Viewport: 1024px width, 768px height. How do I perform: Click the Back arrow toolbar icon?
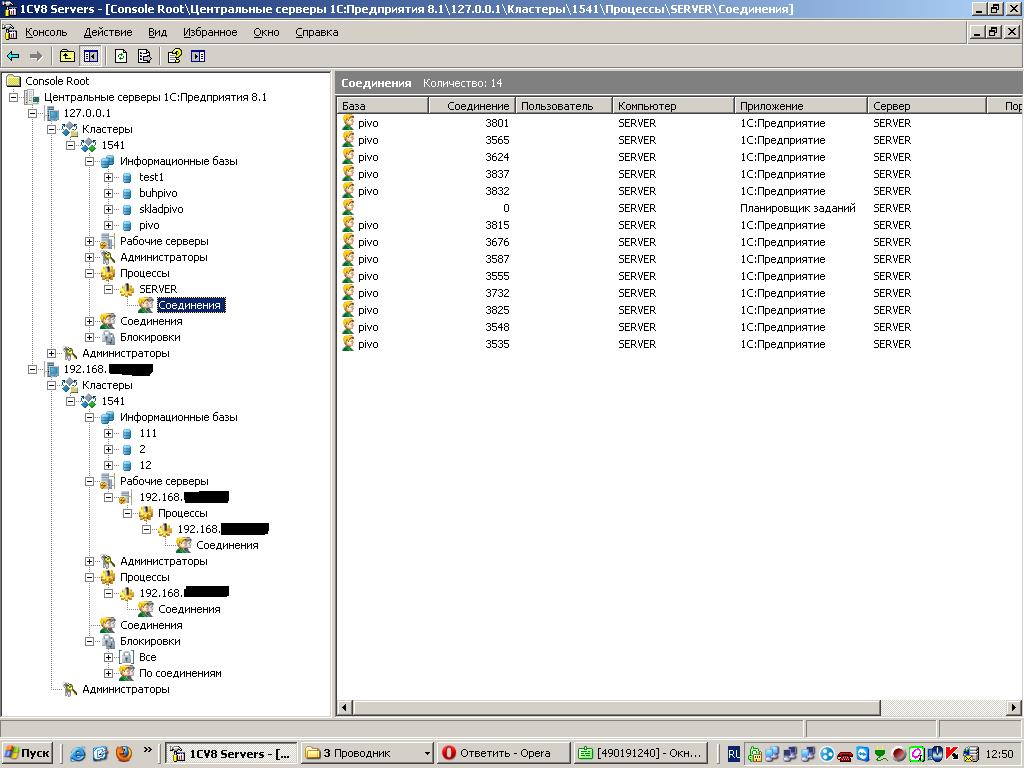(x=13, y=56)
